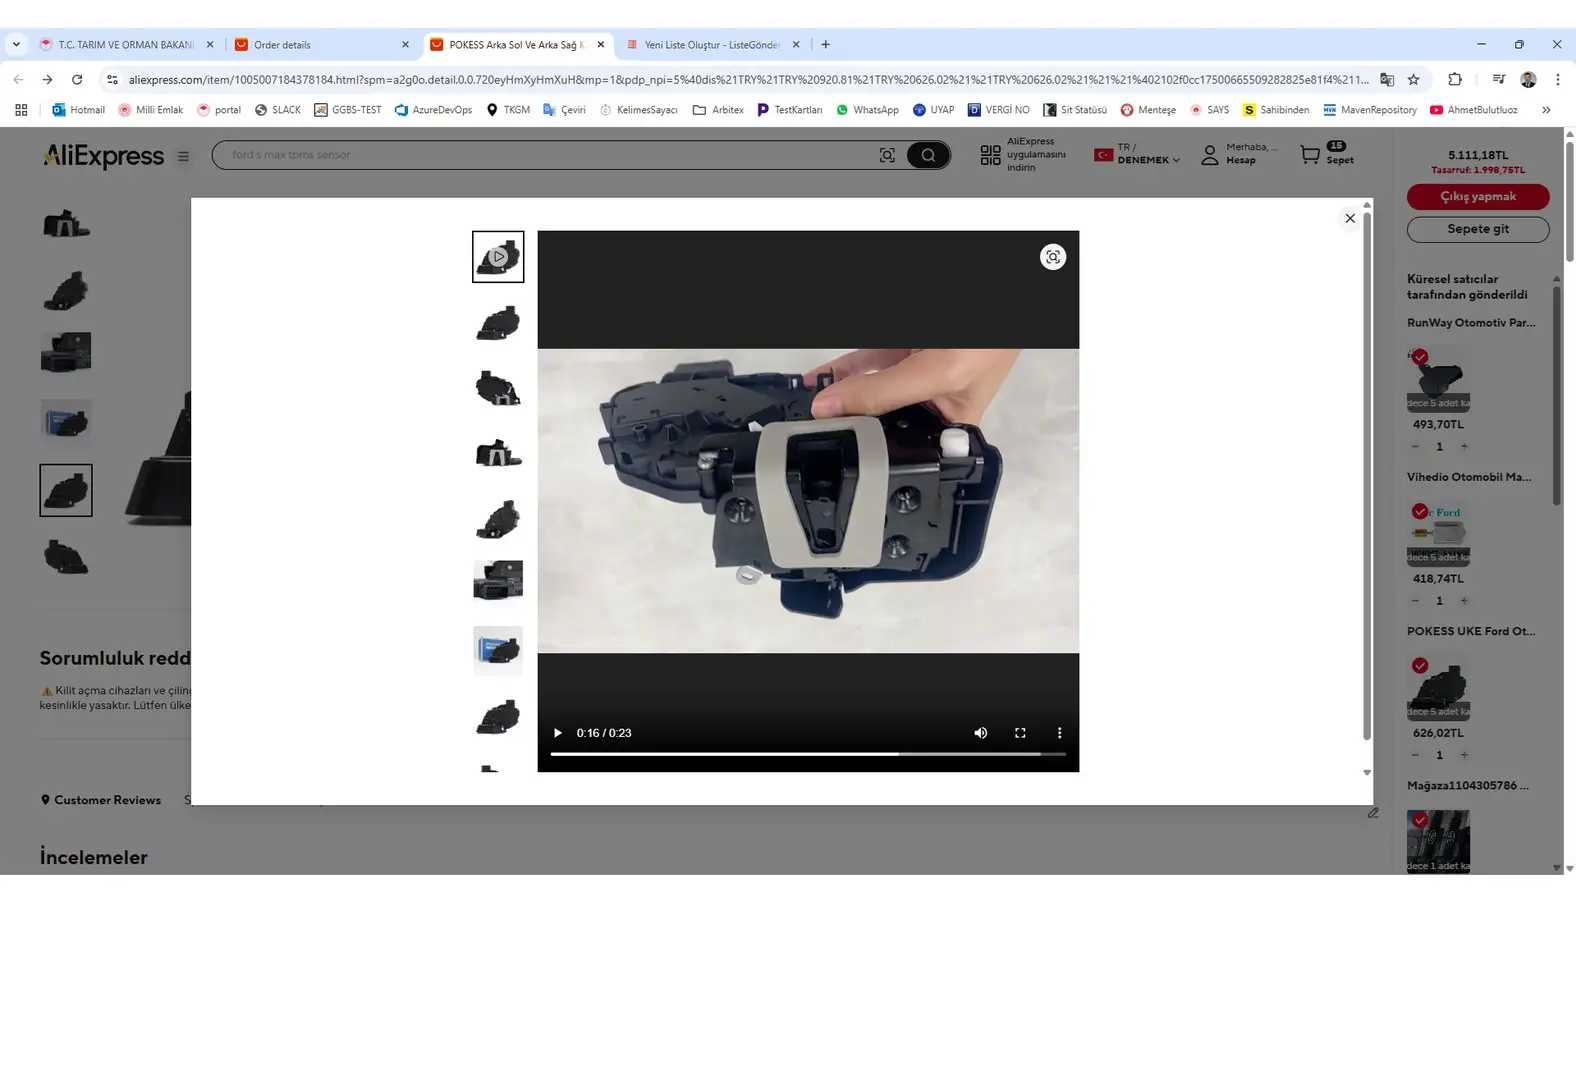Screen dimensions: 1576x1080
Task: Click the Sepete git button
Action: (1477, 229)
